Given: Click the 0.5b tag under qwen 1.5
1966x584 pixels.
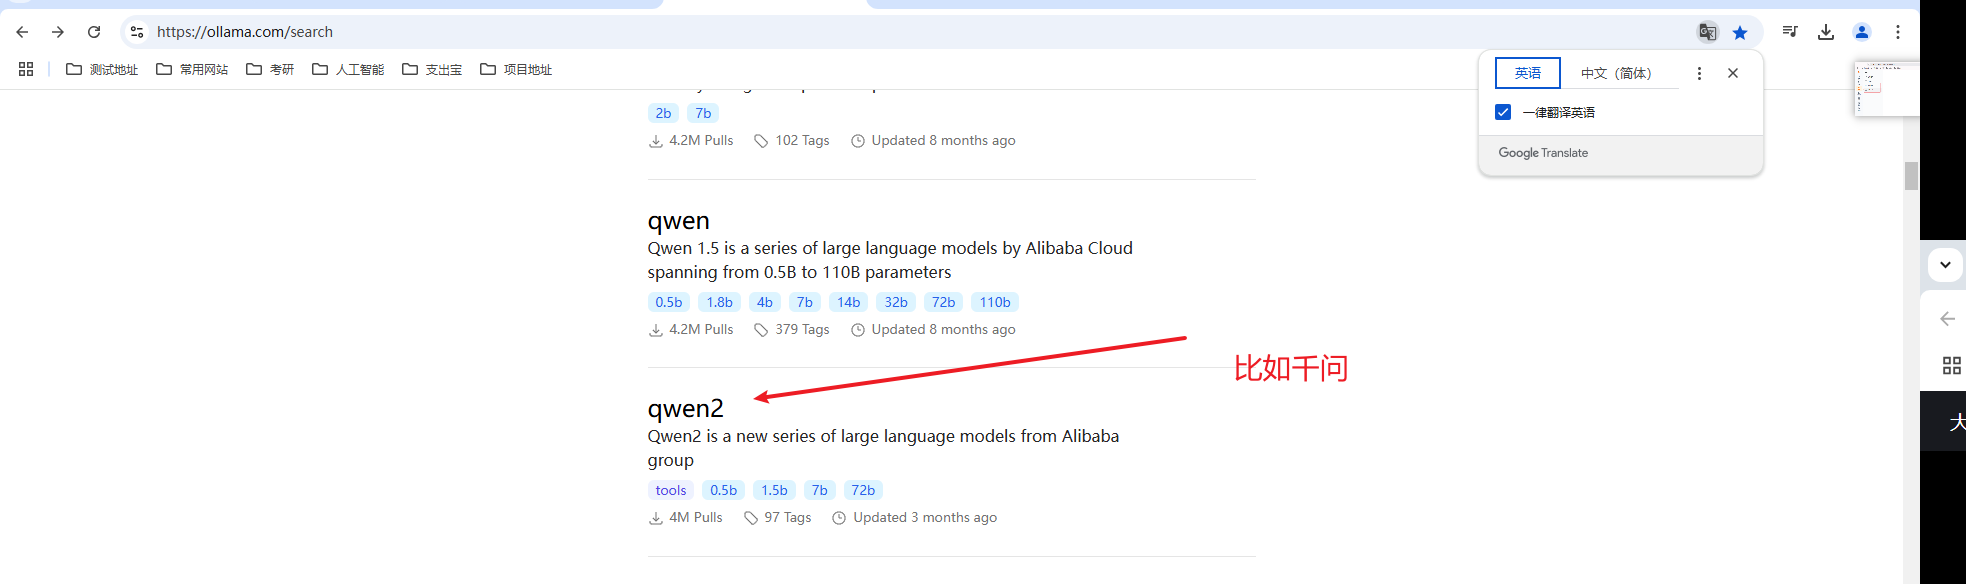Looking at the screenshot, I should click(669, 302).
